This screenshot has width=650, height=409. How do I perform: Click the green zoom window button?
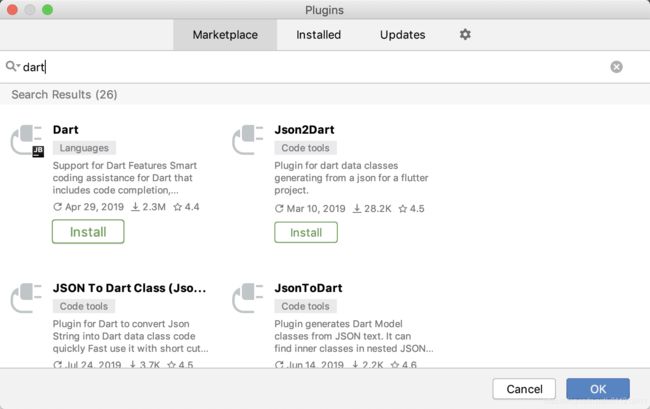click(48, 10)
